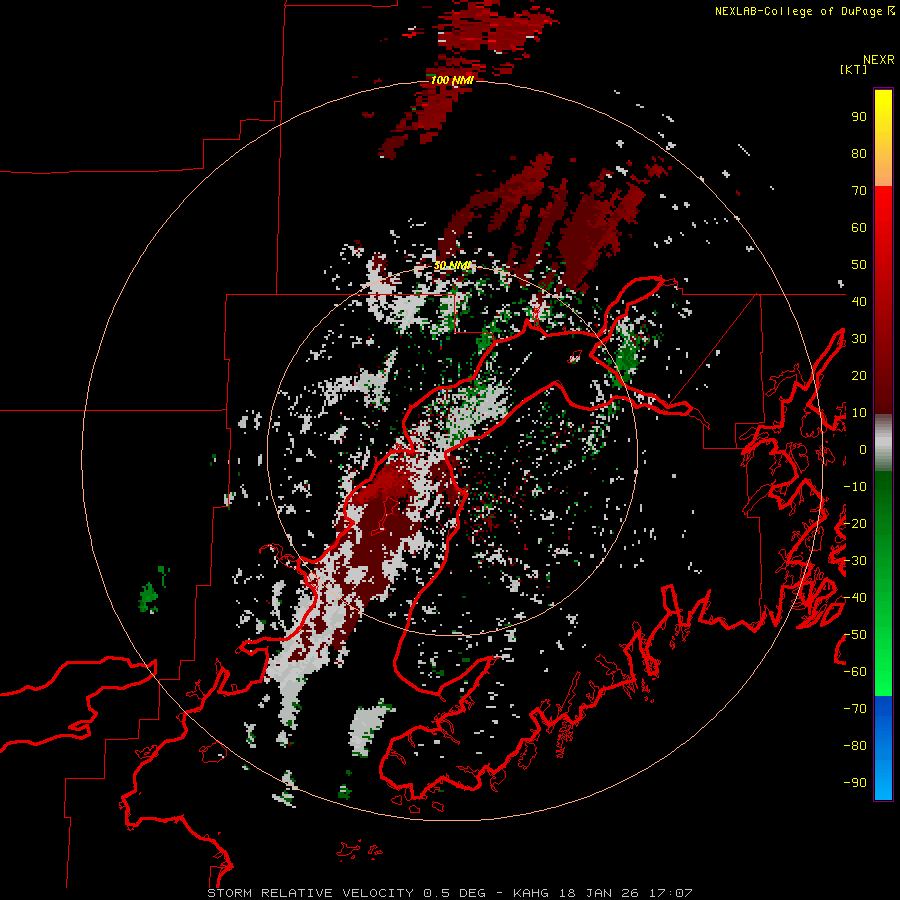The image size is (900, 900).
Task: Click the 60 knot scale label
Action: [859, 228]
